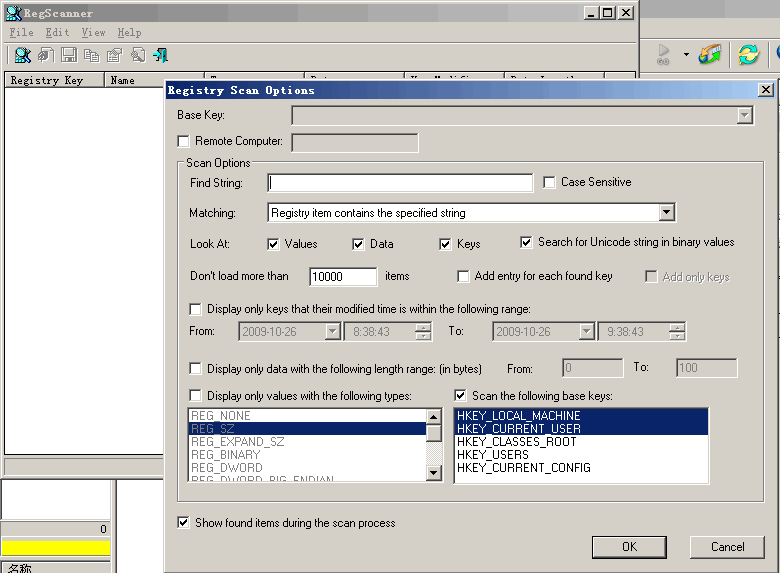This screenshot has height=573, width=780.
Task: Click the RegScanner title bar application icon
Action: (13, 13)
